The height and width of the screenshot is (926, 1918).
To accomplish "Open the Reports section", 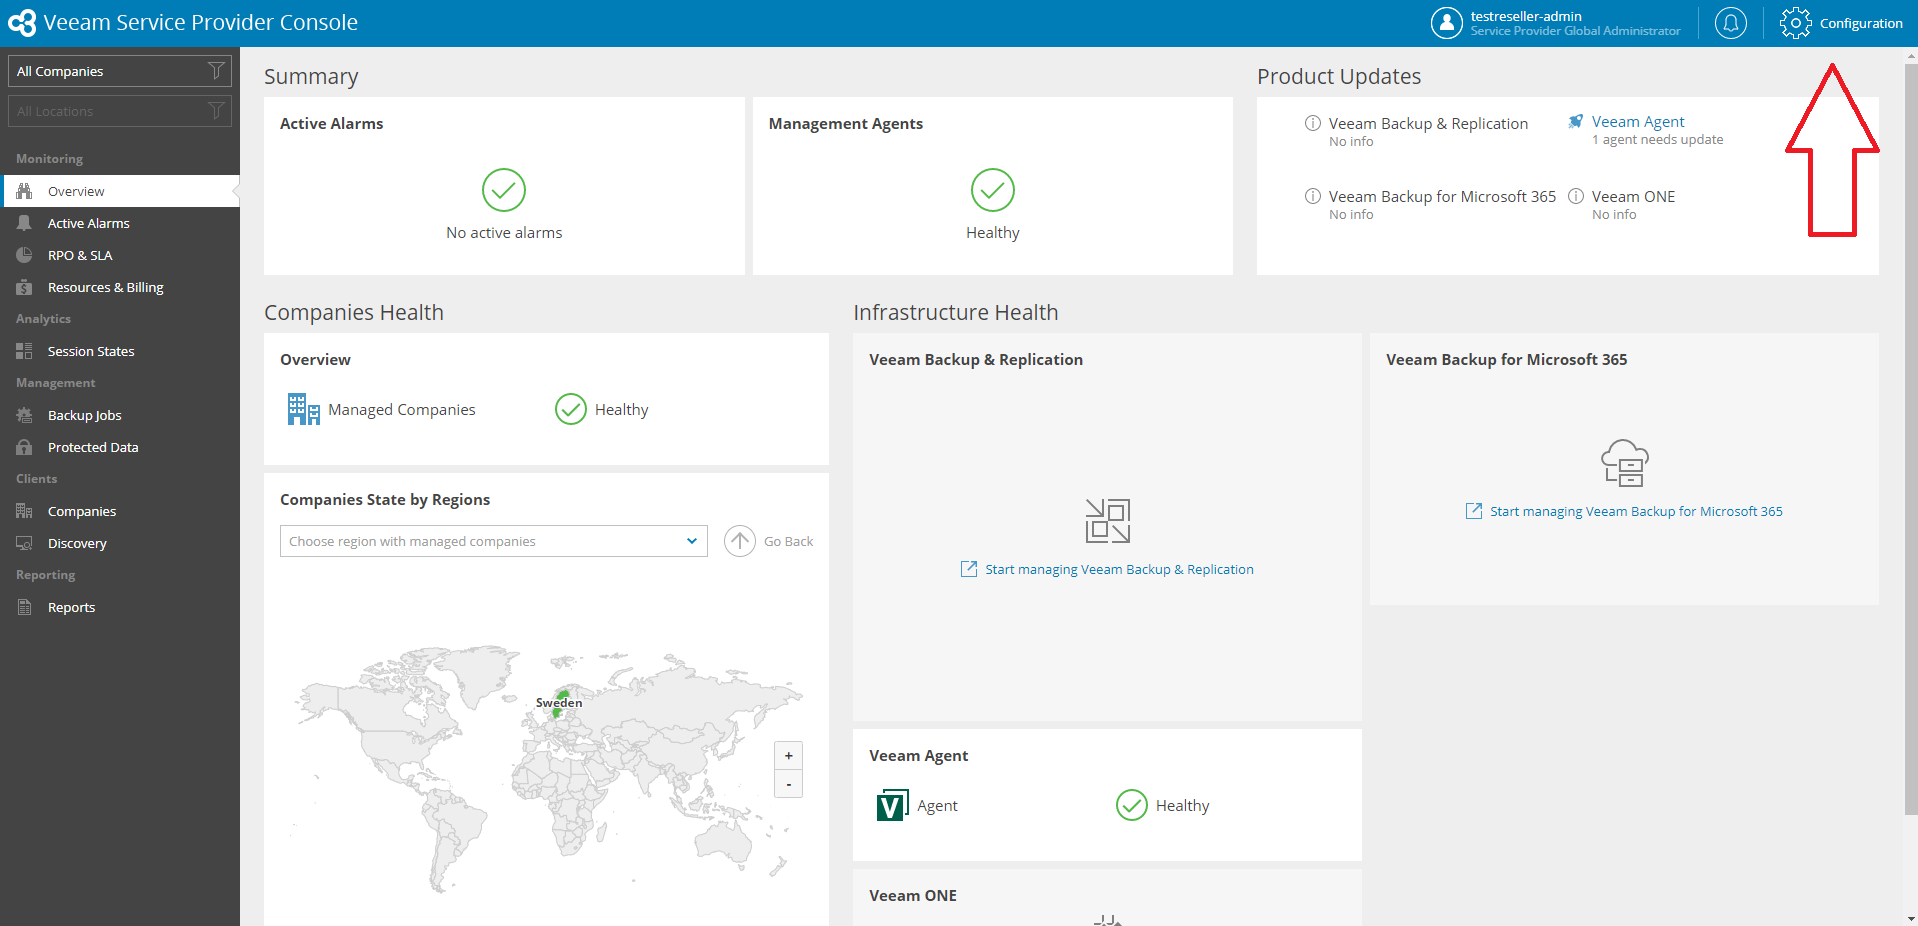I will click(x=71, y=607).
